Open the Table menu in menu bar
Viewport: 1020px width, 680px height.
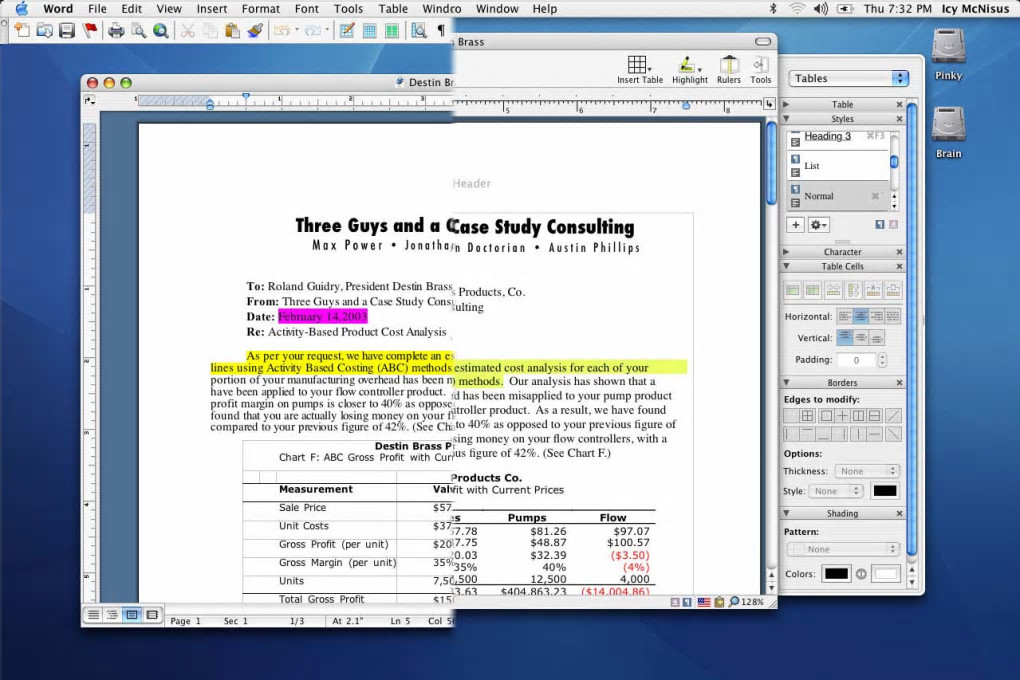click(393, 9)
